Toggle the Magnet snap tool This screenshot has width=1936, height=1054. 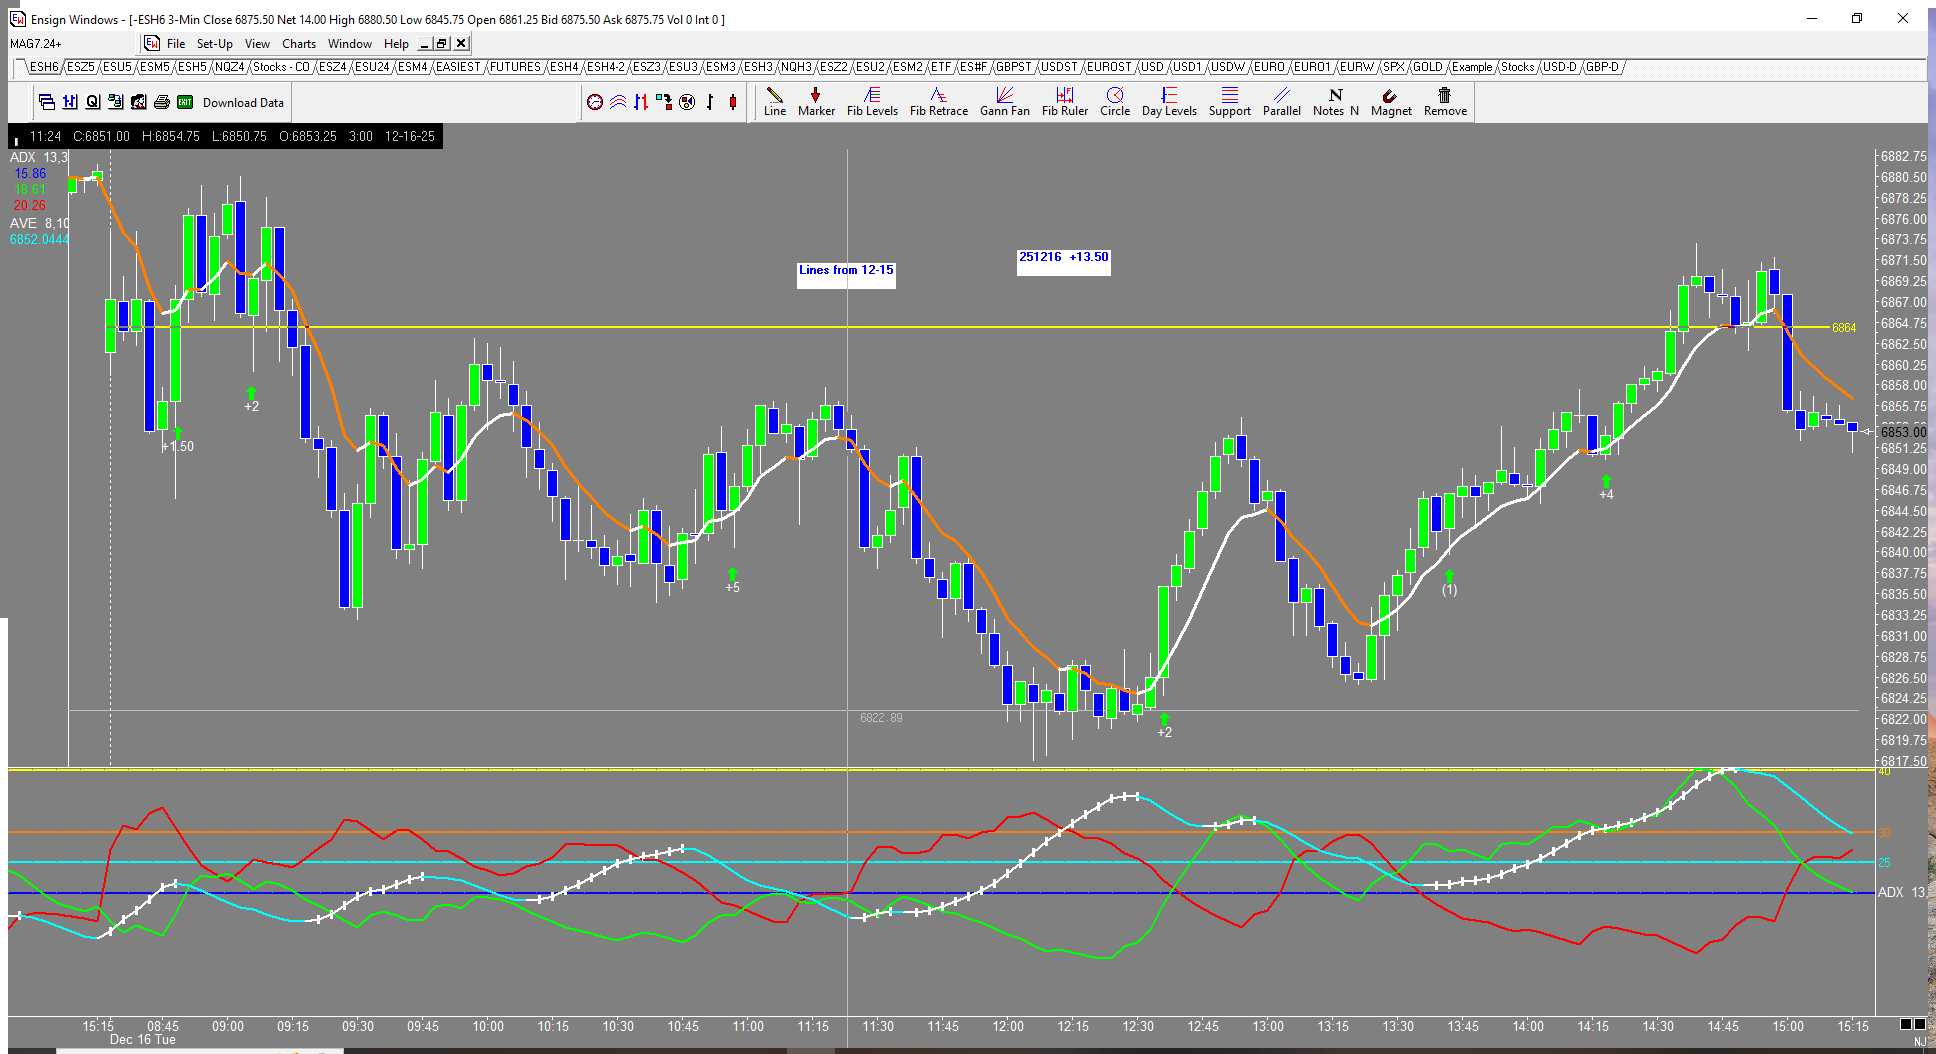tap(1390, 101)
